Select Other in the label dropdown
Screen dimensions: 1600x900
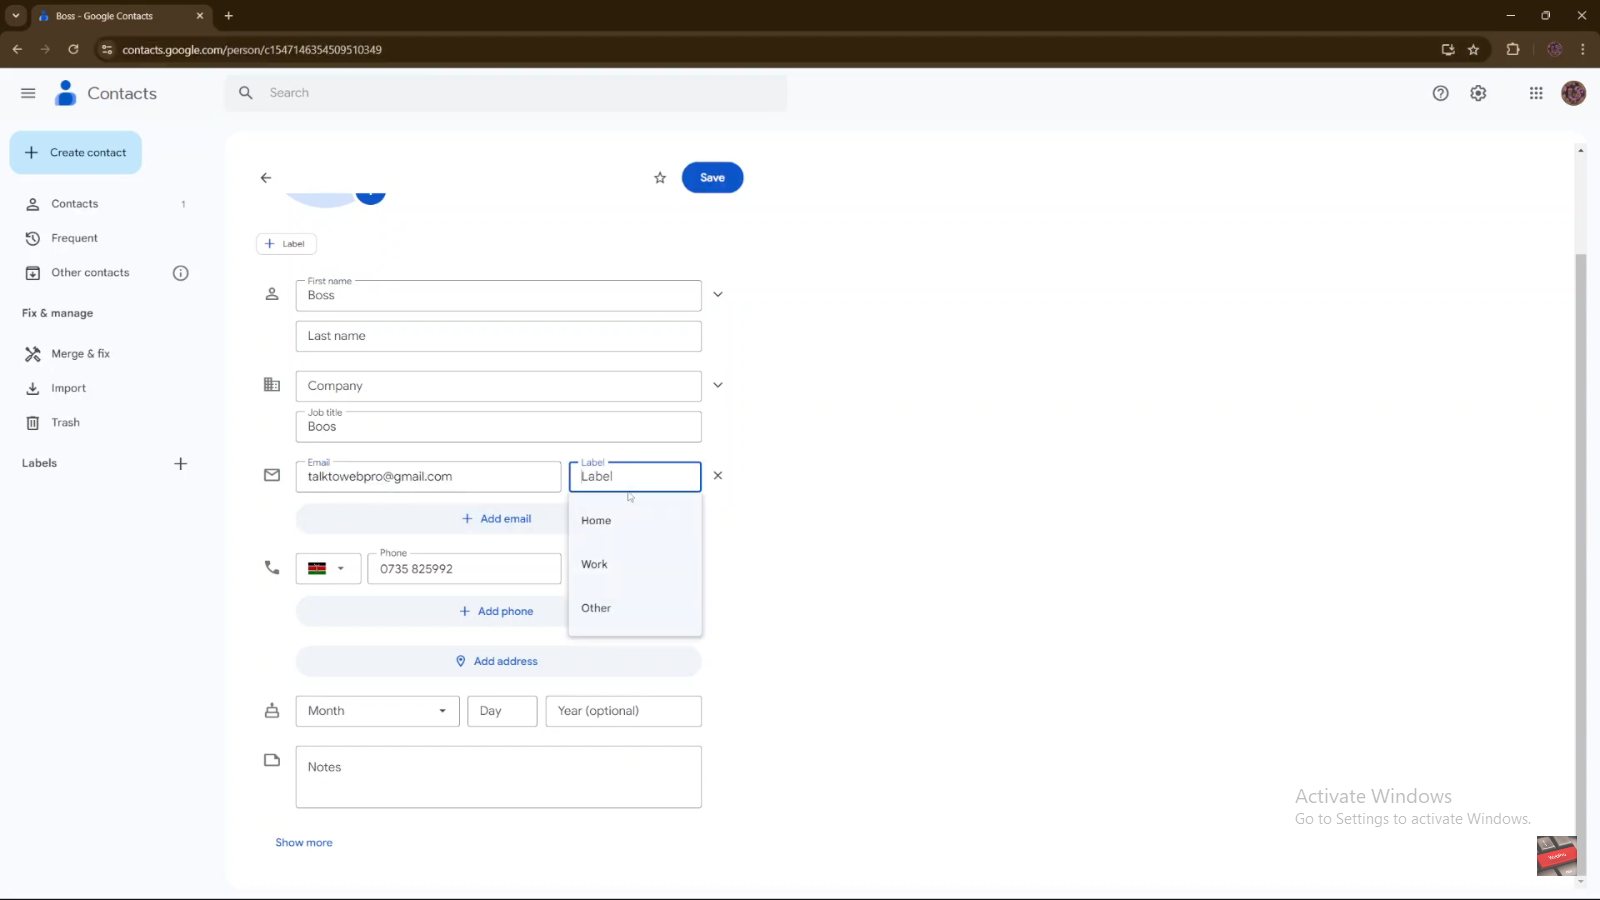[635, 608]
